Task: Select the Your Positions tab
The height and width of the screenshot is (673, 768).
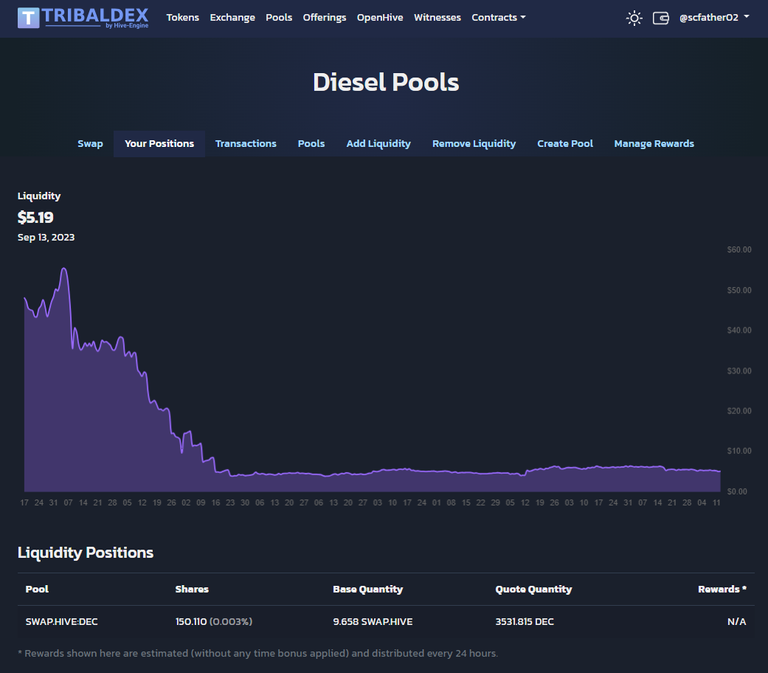Action: point(159,144)
